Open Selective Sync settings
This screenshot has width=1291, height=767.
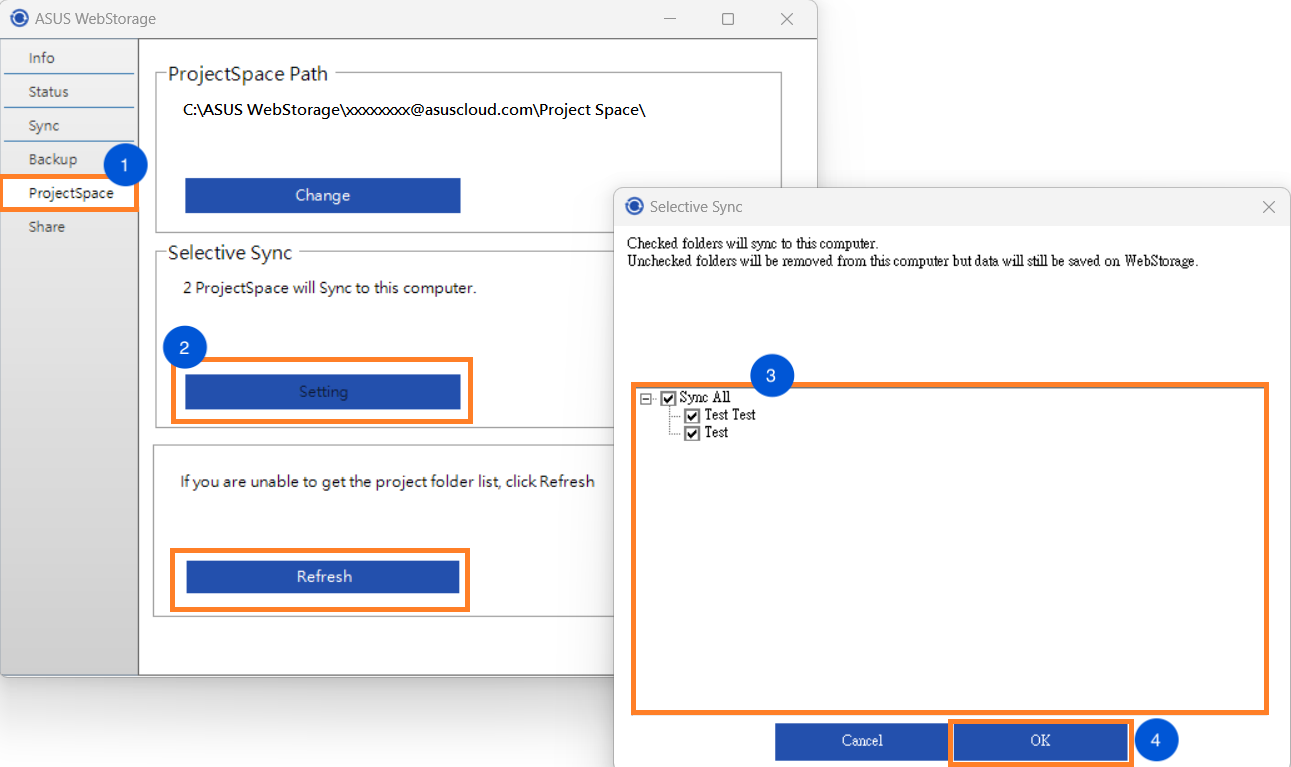[322, 391]
